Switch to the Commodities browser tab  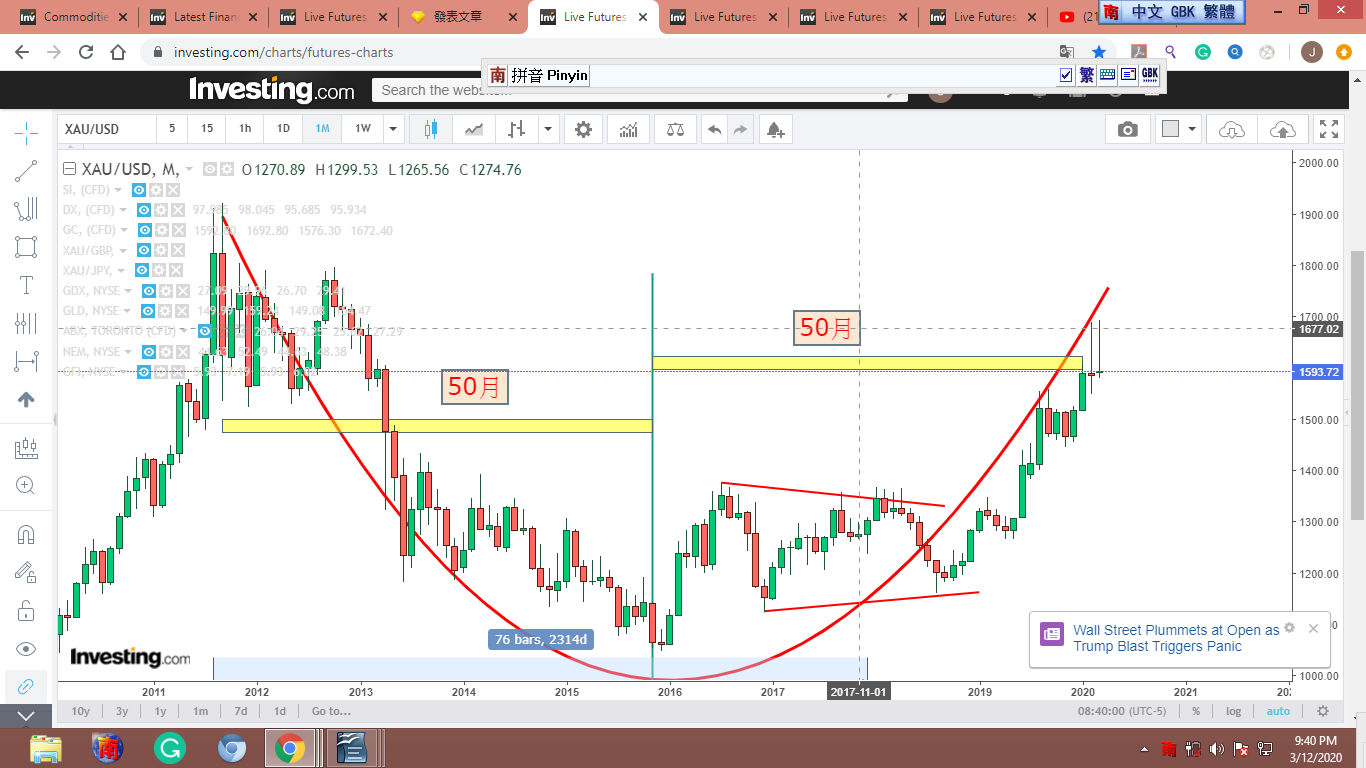(74, 17)
